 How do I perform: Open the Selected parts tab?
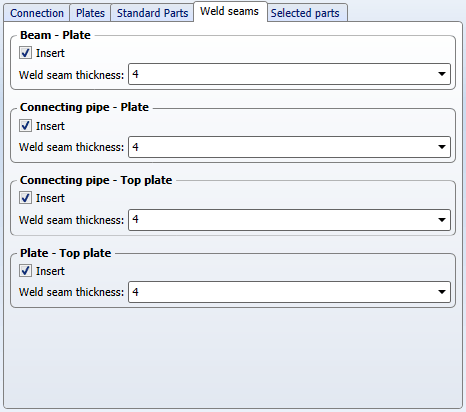(305, 13)
